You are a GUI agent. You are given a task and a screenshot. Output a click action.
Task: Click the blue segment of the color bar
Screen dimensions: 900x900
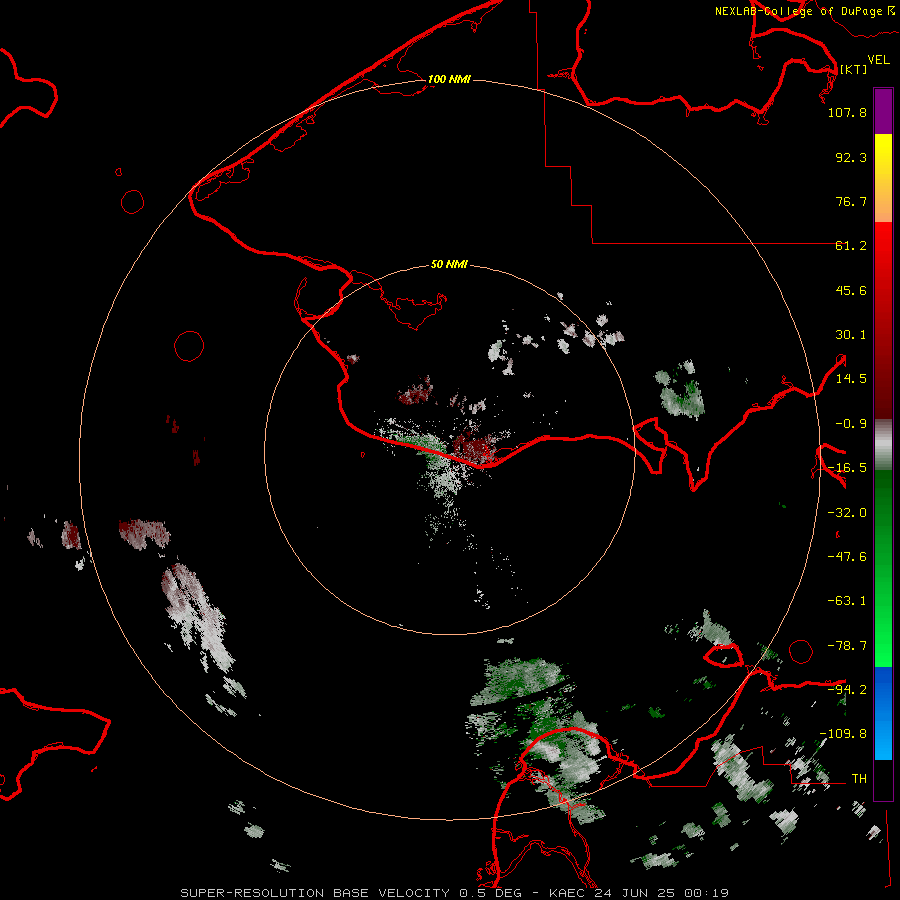click(x=883, y=713)
